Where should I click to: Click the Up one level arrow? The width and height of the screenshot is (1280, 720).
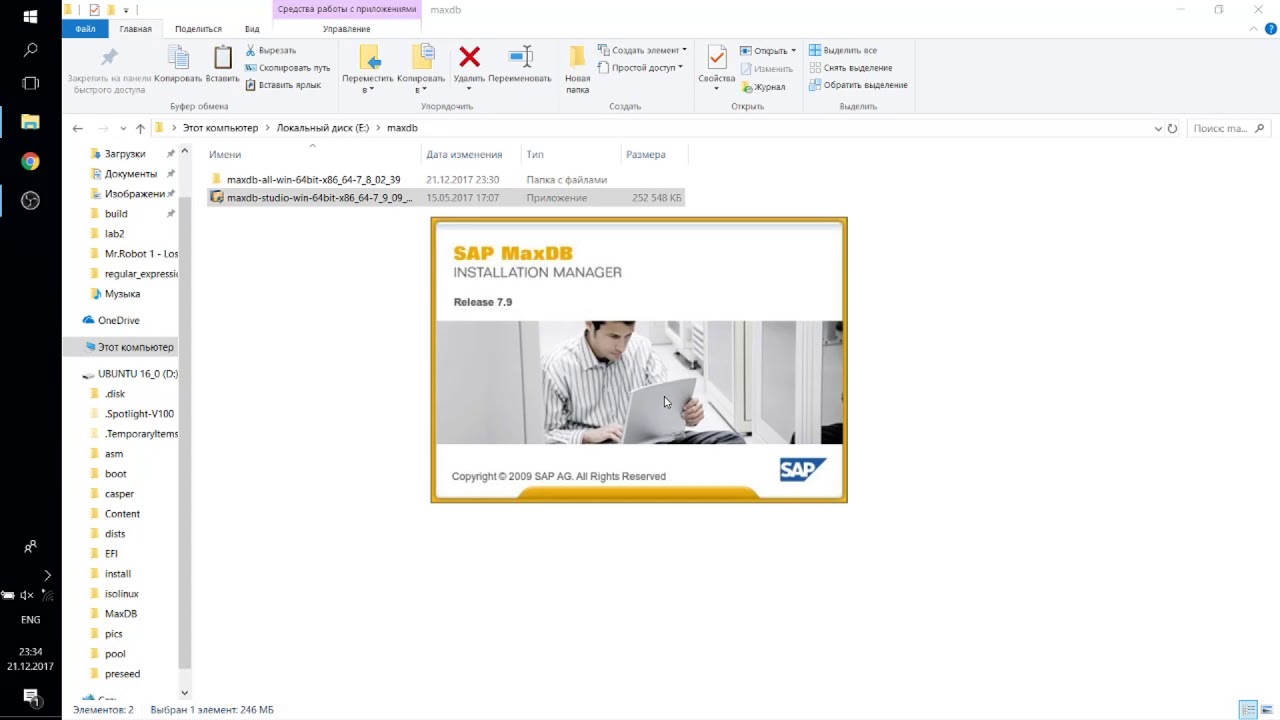coord(140,128)
